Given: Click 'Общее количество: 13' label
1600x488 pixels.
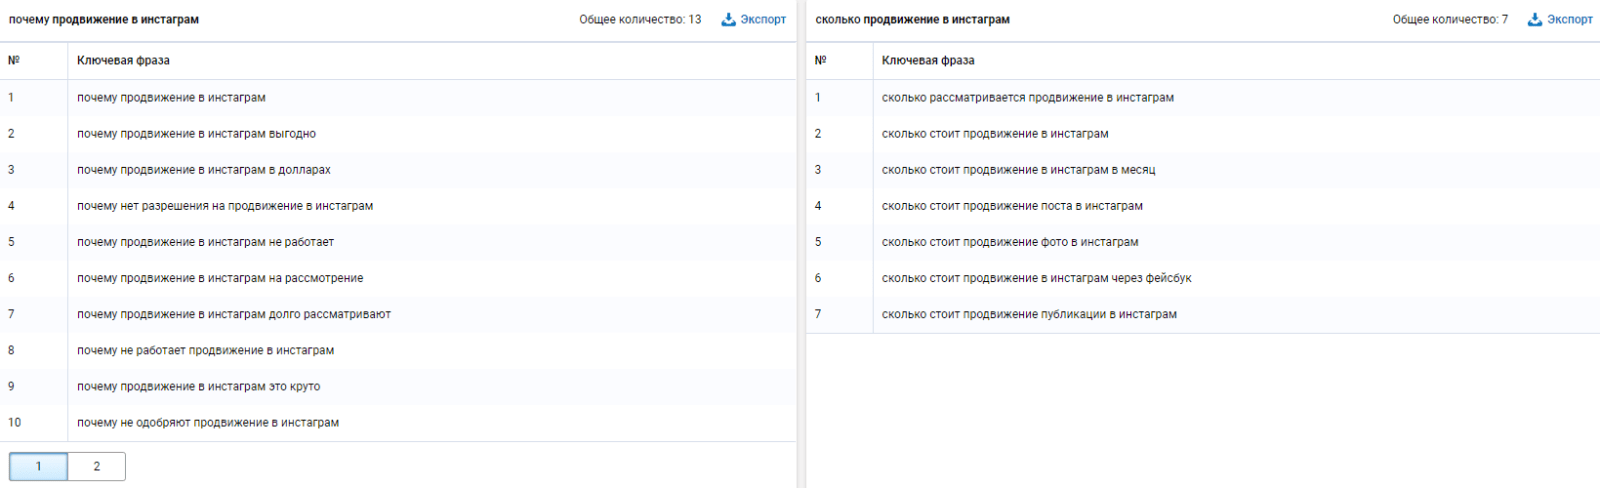Looking at the screenshot, I should pyautogui.click(x=640, y=19).
